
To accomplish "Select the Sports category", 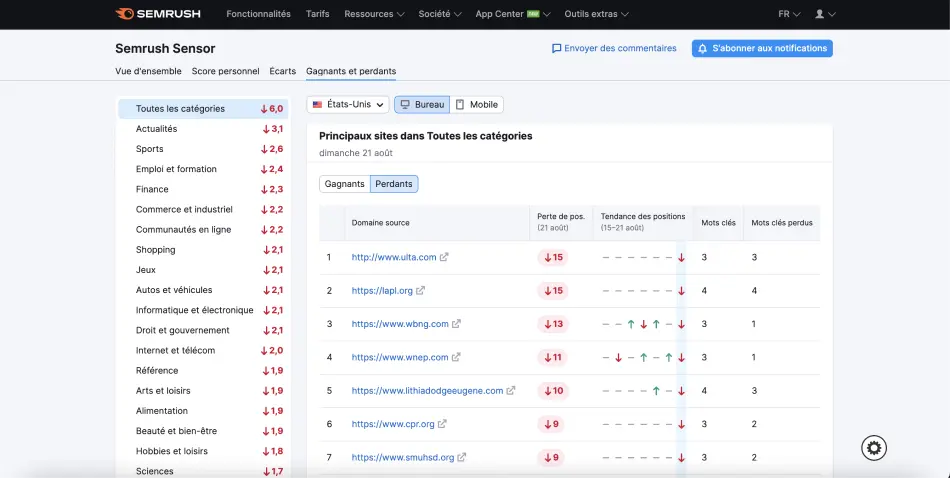I will click(x=203, y=148).
